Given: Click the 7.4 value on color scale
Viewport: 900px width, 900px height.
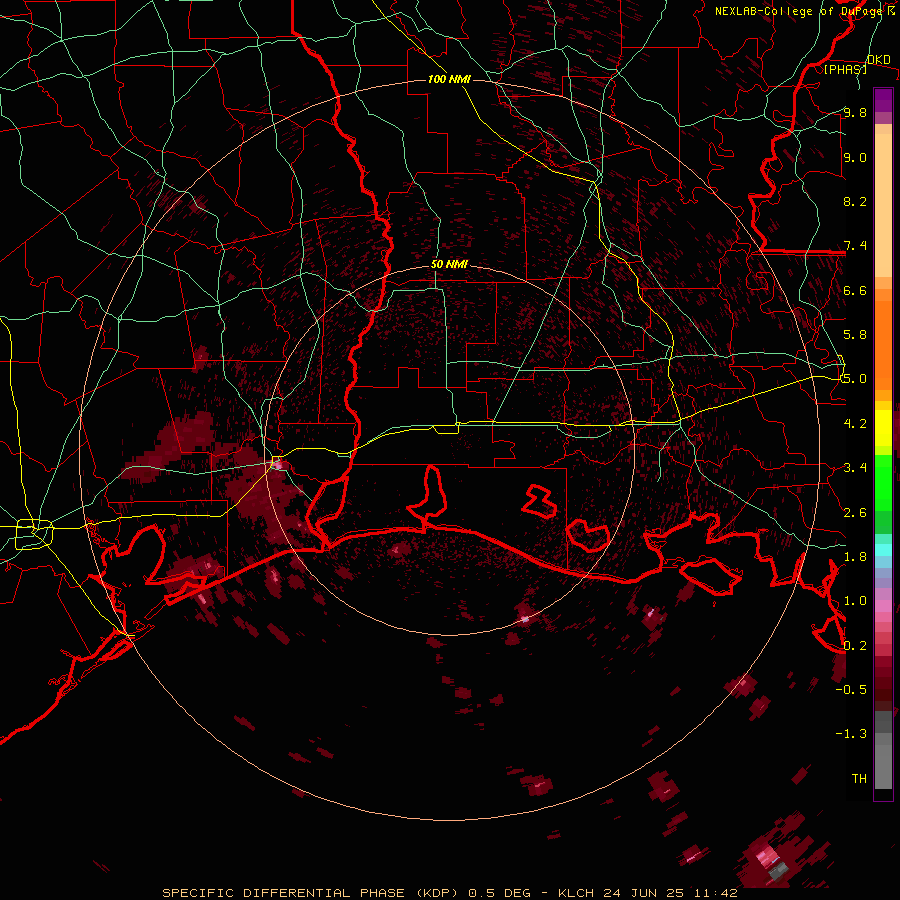Looking at the screenshot, I should (855, 246).
